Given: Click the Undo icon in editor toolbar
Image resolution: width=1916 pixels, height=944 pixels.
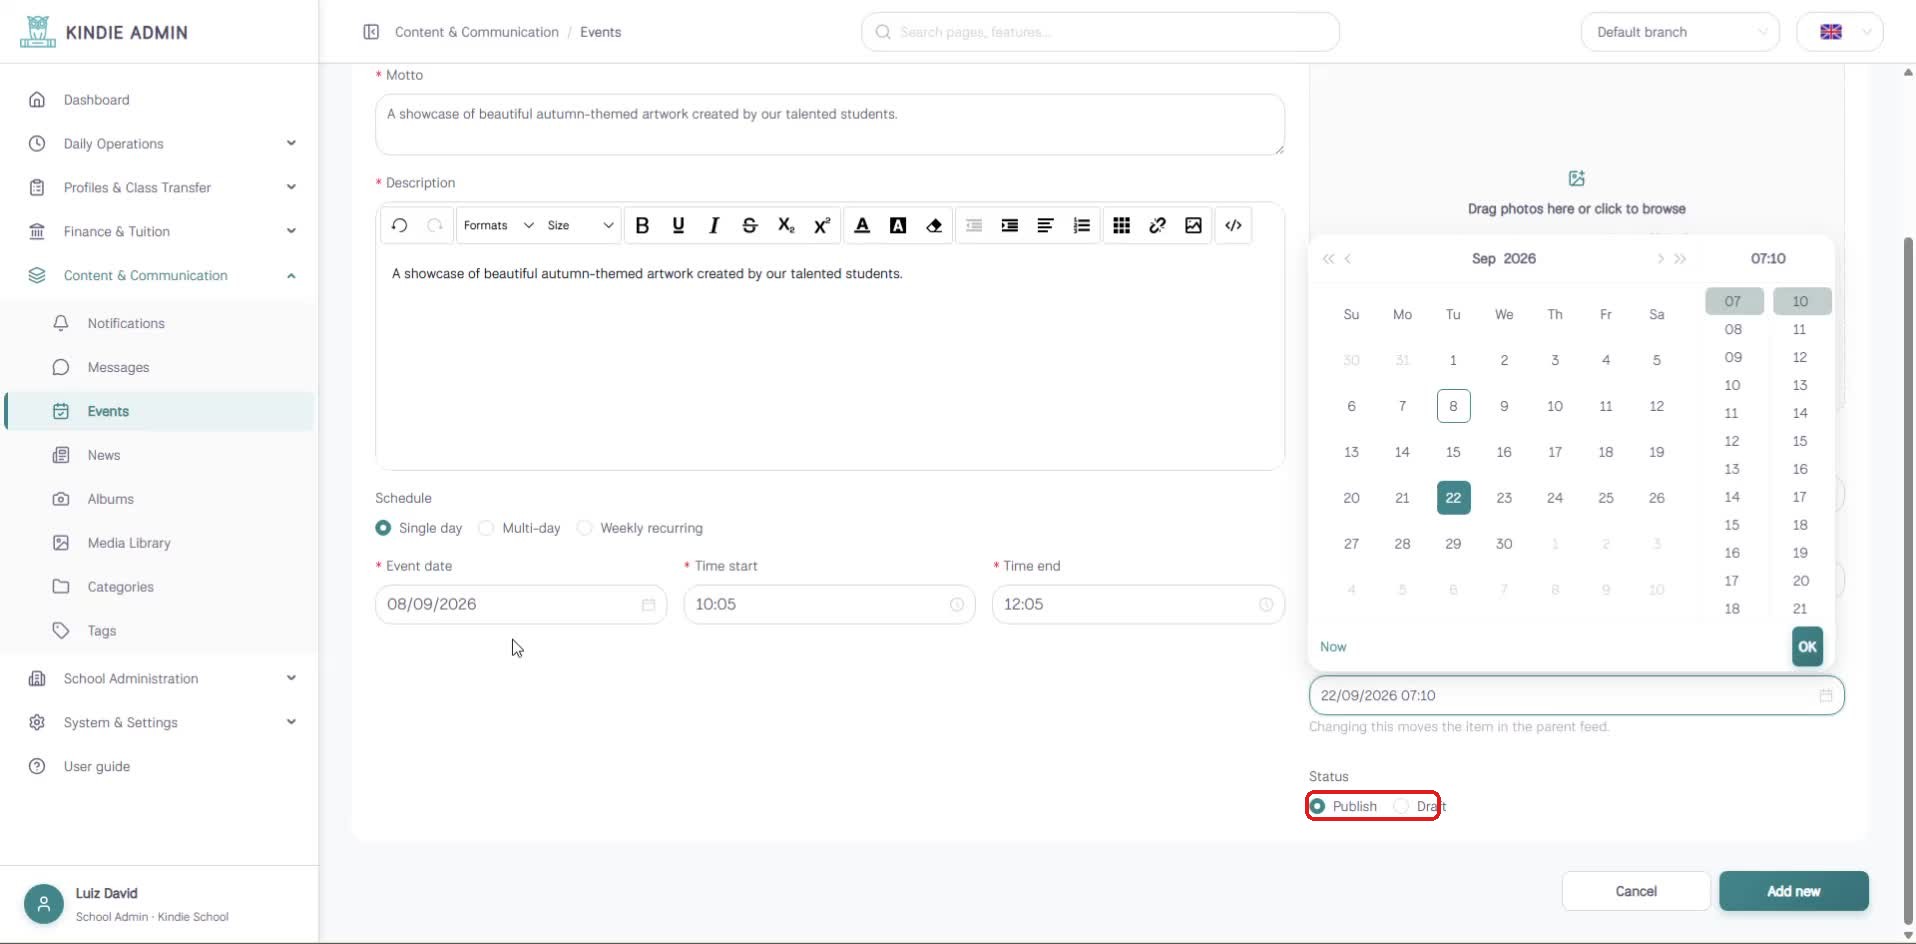Looking at the screenshot, I should (x=399, y=226).
